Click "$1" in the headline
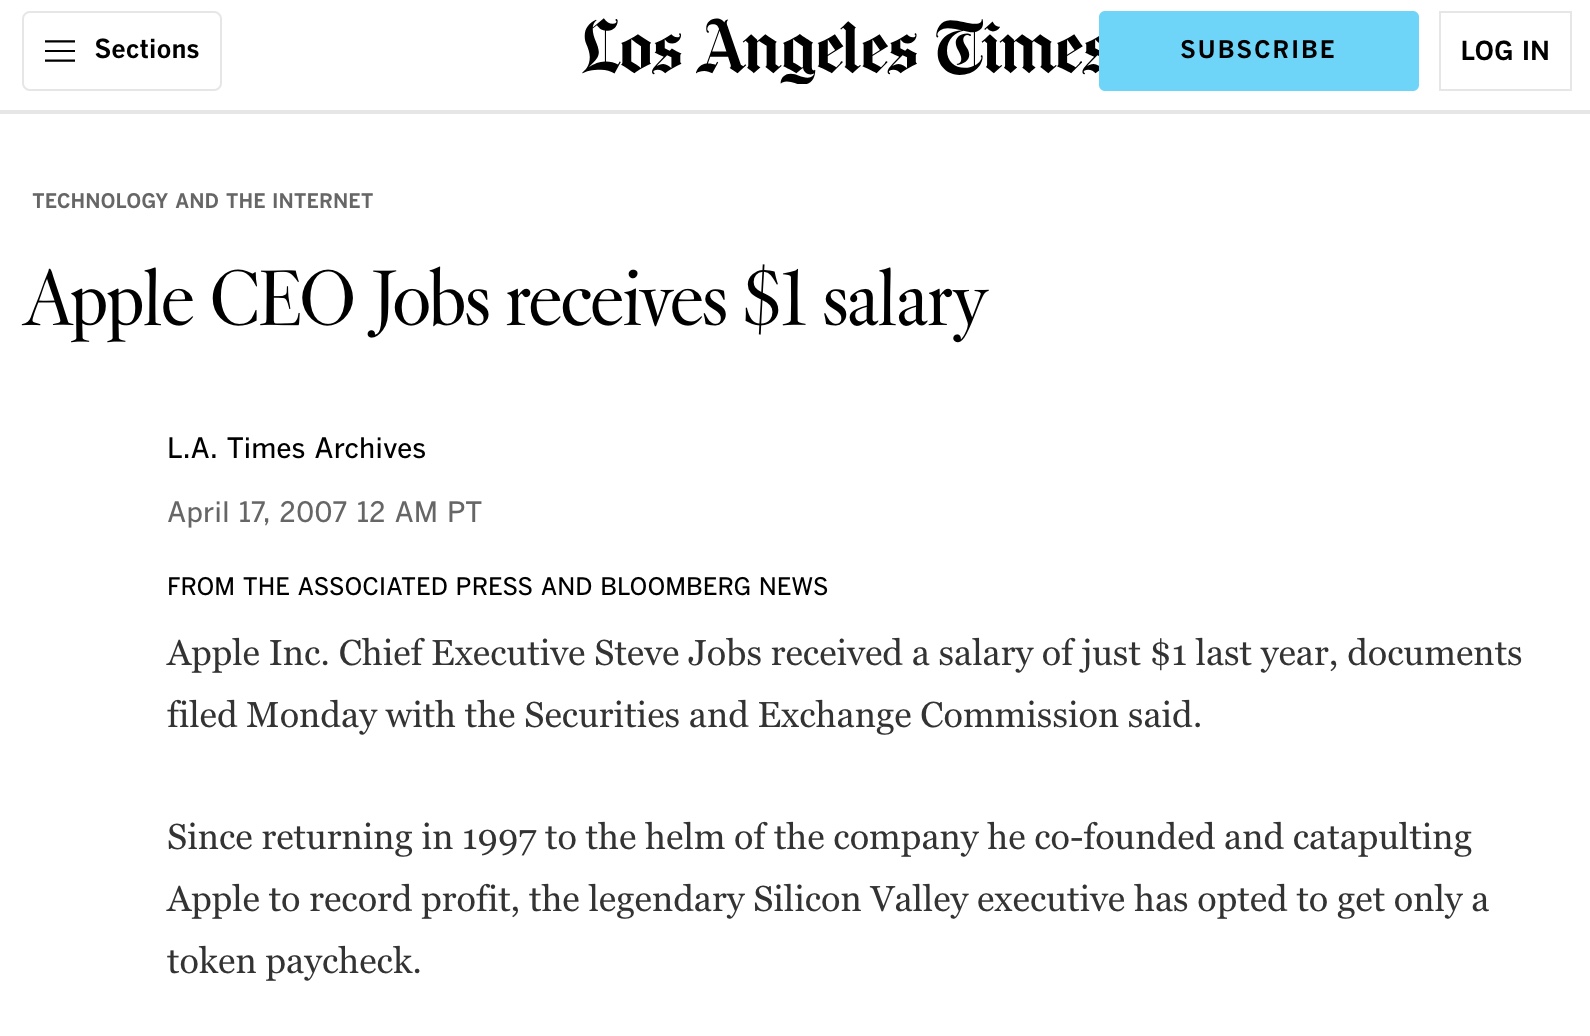Viewport: 1590px width, 1036px height. click(775, 300)
